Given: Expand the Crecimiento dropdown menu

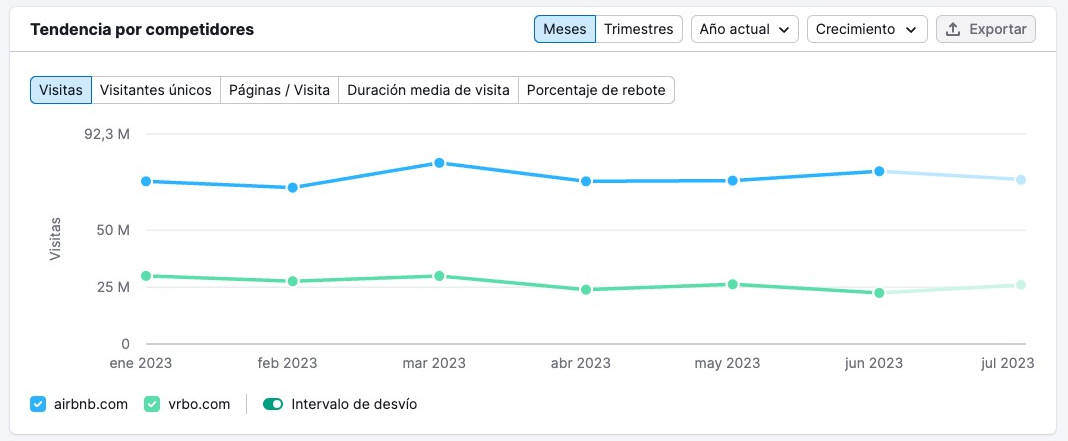Looking at the screenshot, I should [867, 29].
